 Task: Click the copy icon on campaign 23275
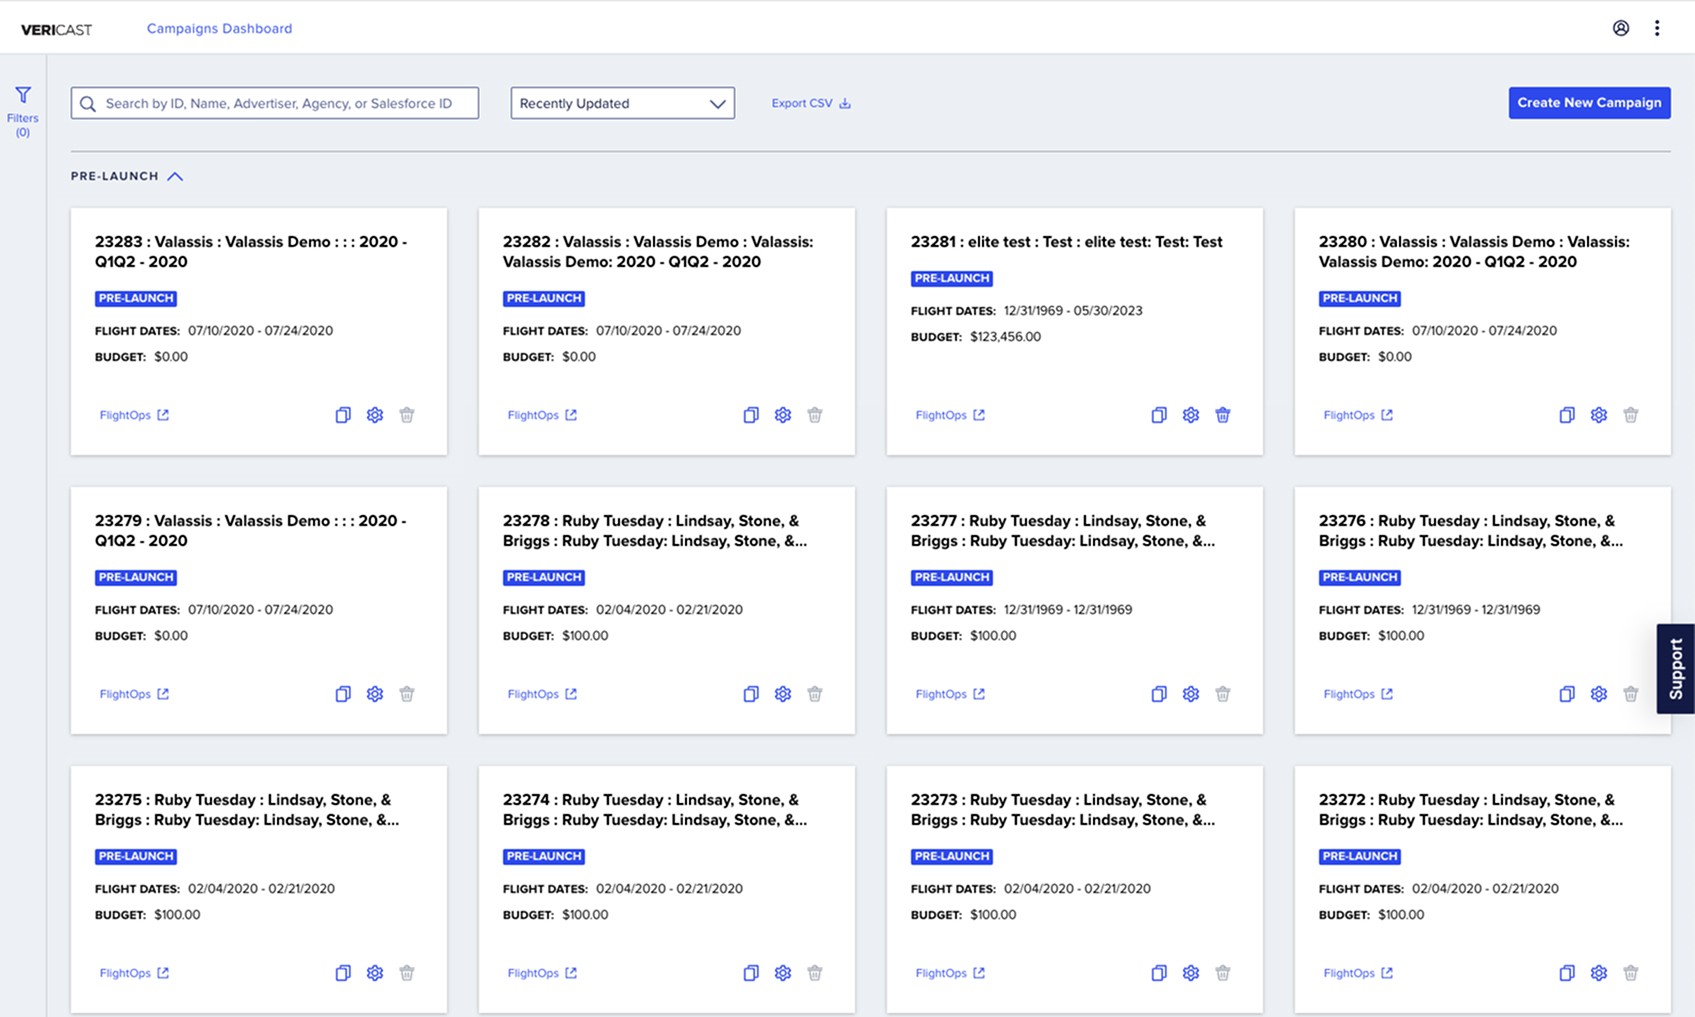[x=343, y=973]
